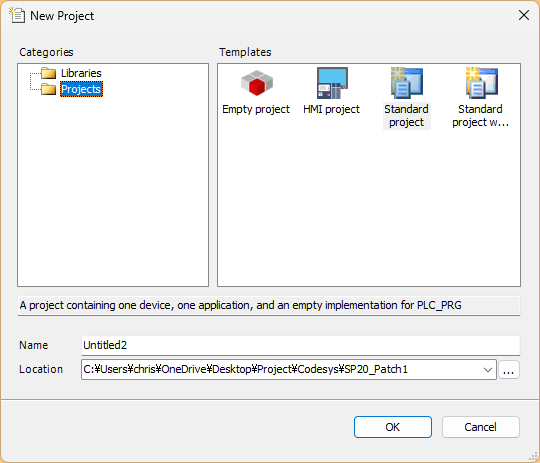
Task: Select the Libraries category label
Action: coord(81,73)
